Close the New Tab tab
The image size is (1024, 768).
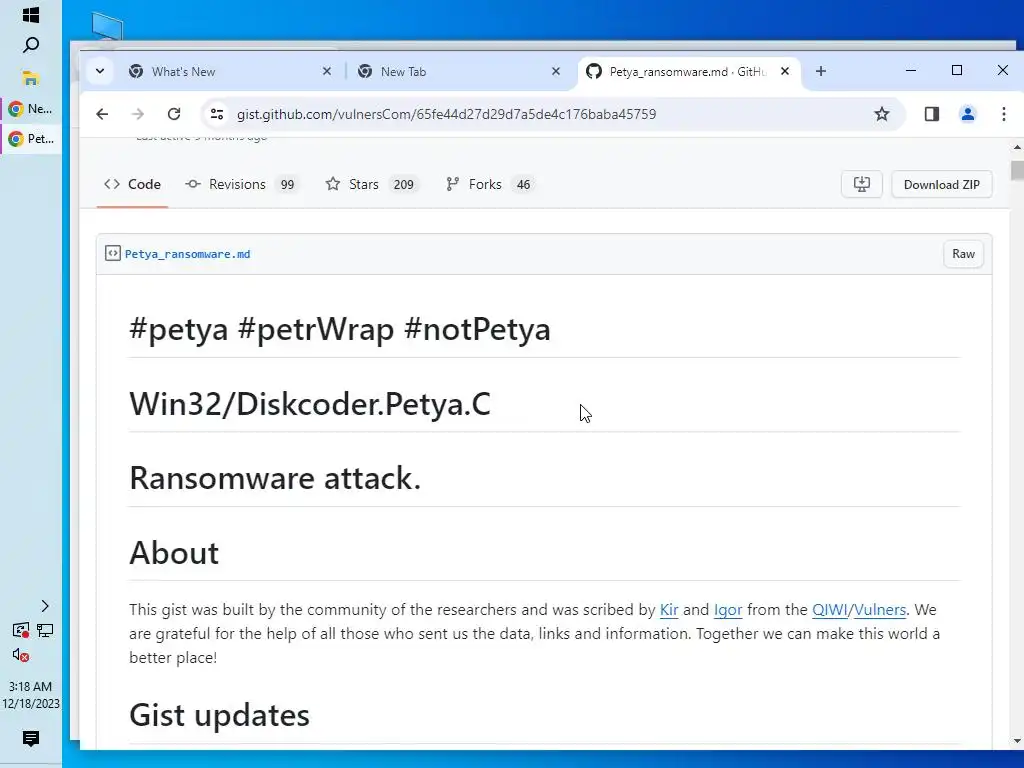556,71
